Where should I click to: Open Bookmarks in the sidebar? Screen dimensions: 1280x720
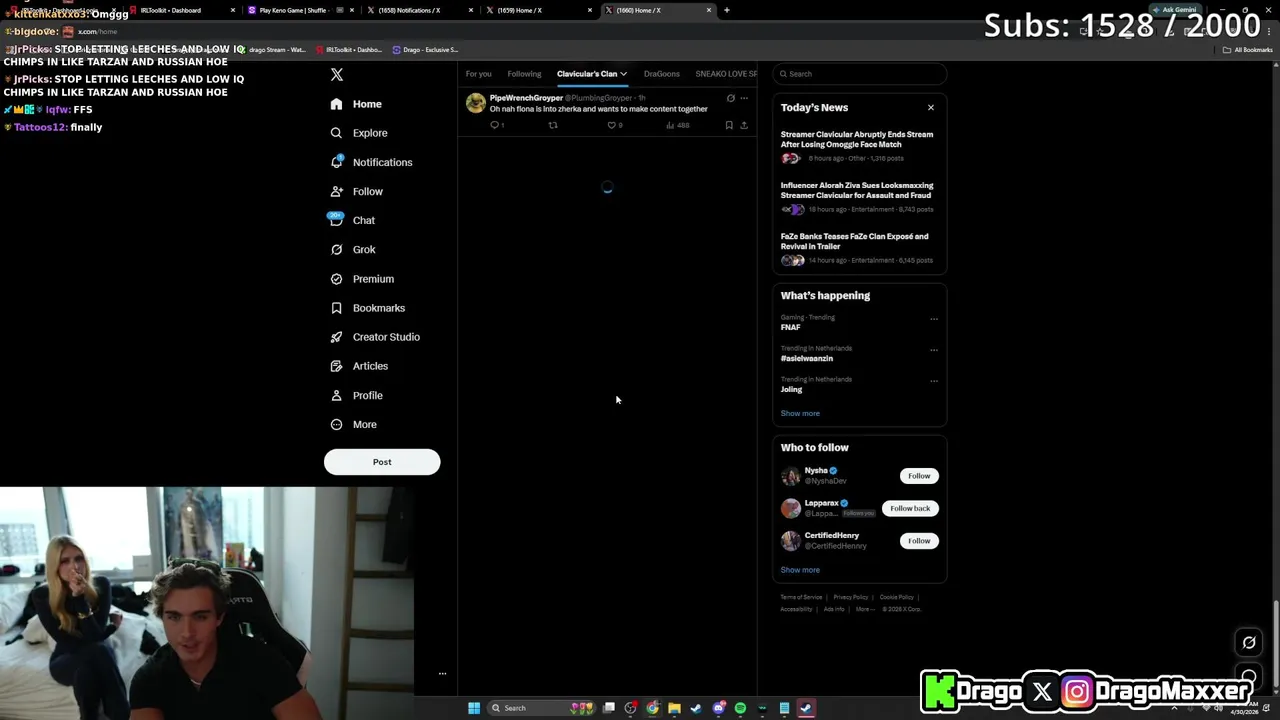tap(367, 308)
